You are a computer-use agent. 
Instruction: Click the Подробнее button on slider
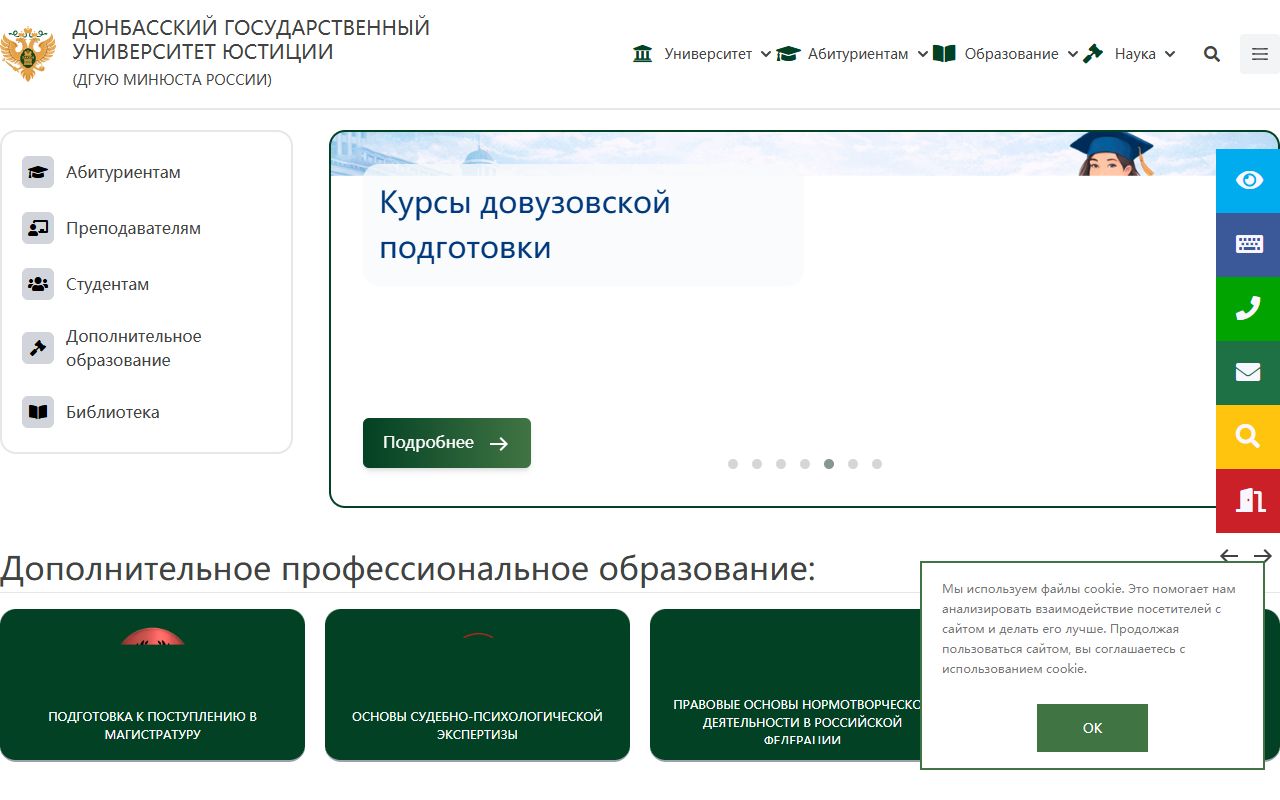pos(447,443)
